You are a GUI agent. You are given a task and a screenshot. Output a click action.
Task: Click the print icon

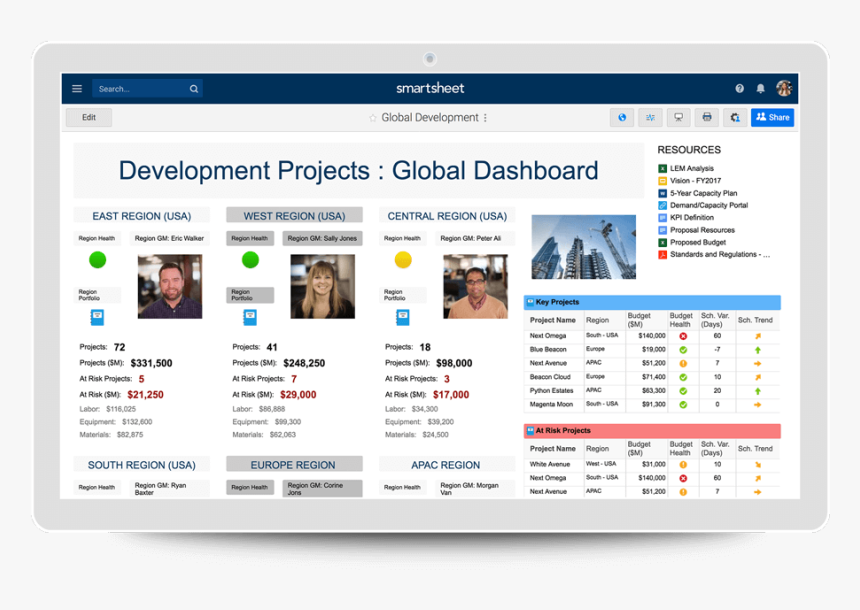707,117
